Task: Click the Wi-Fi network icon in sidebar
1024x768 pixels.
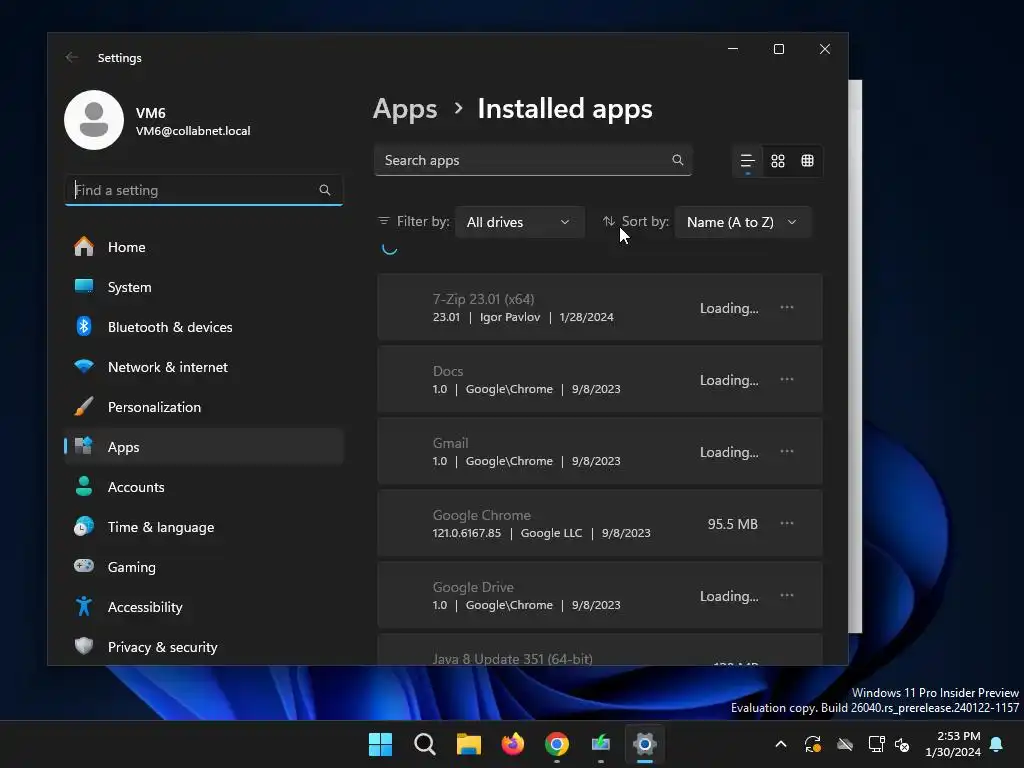Action: coord(84,366)
